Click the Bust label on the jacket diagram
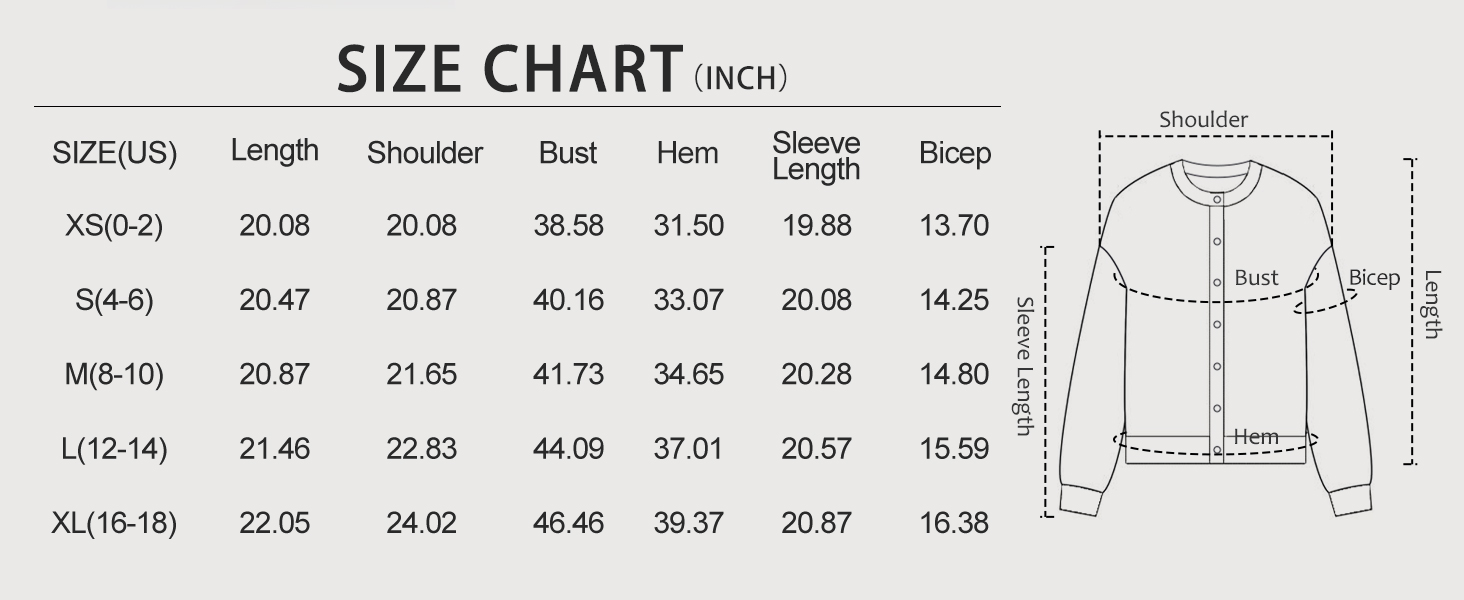Viewport: 1464px width, 600px height. 1256,278
